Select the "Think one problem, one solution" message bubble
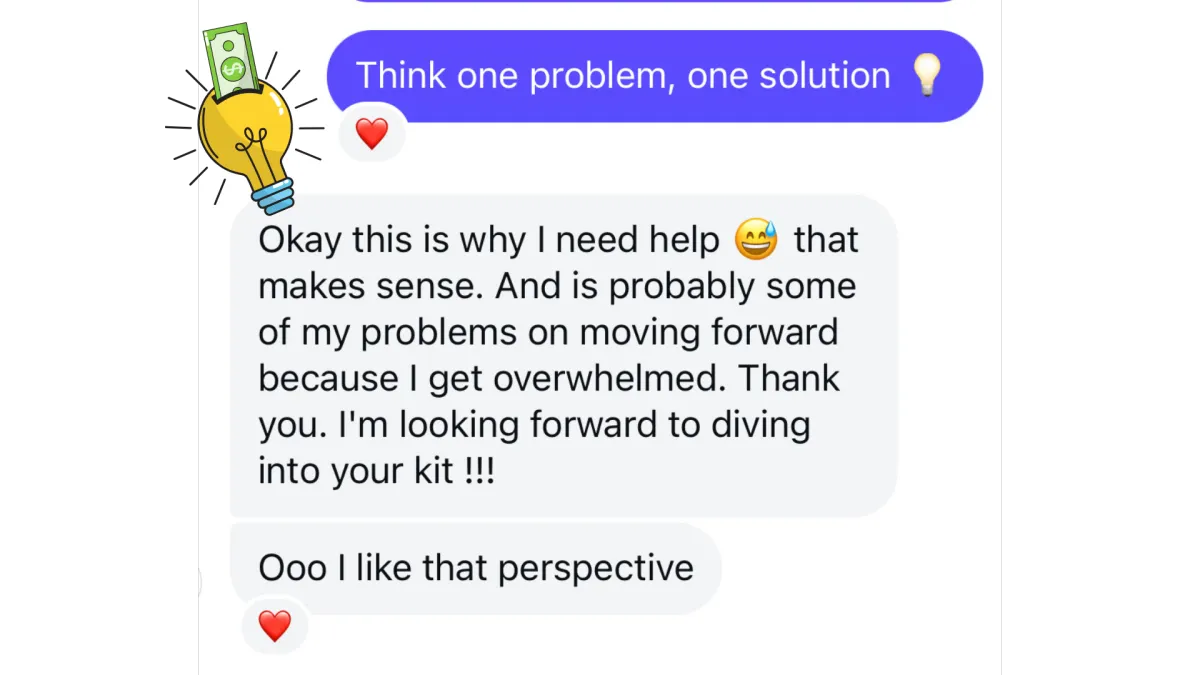1200x675 pixels. 655,76
